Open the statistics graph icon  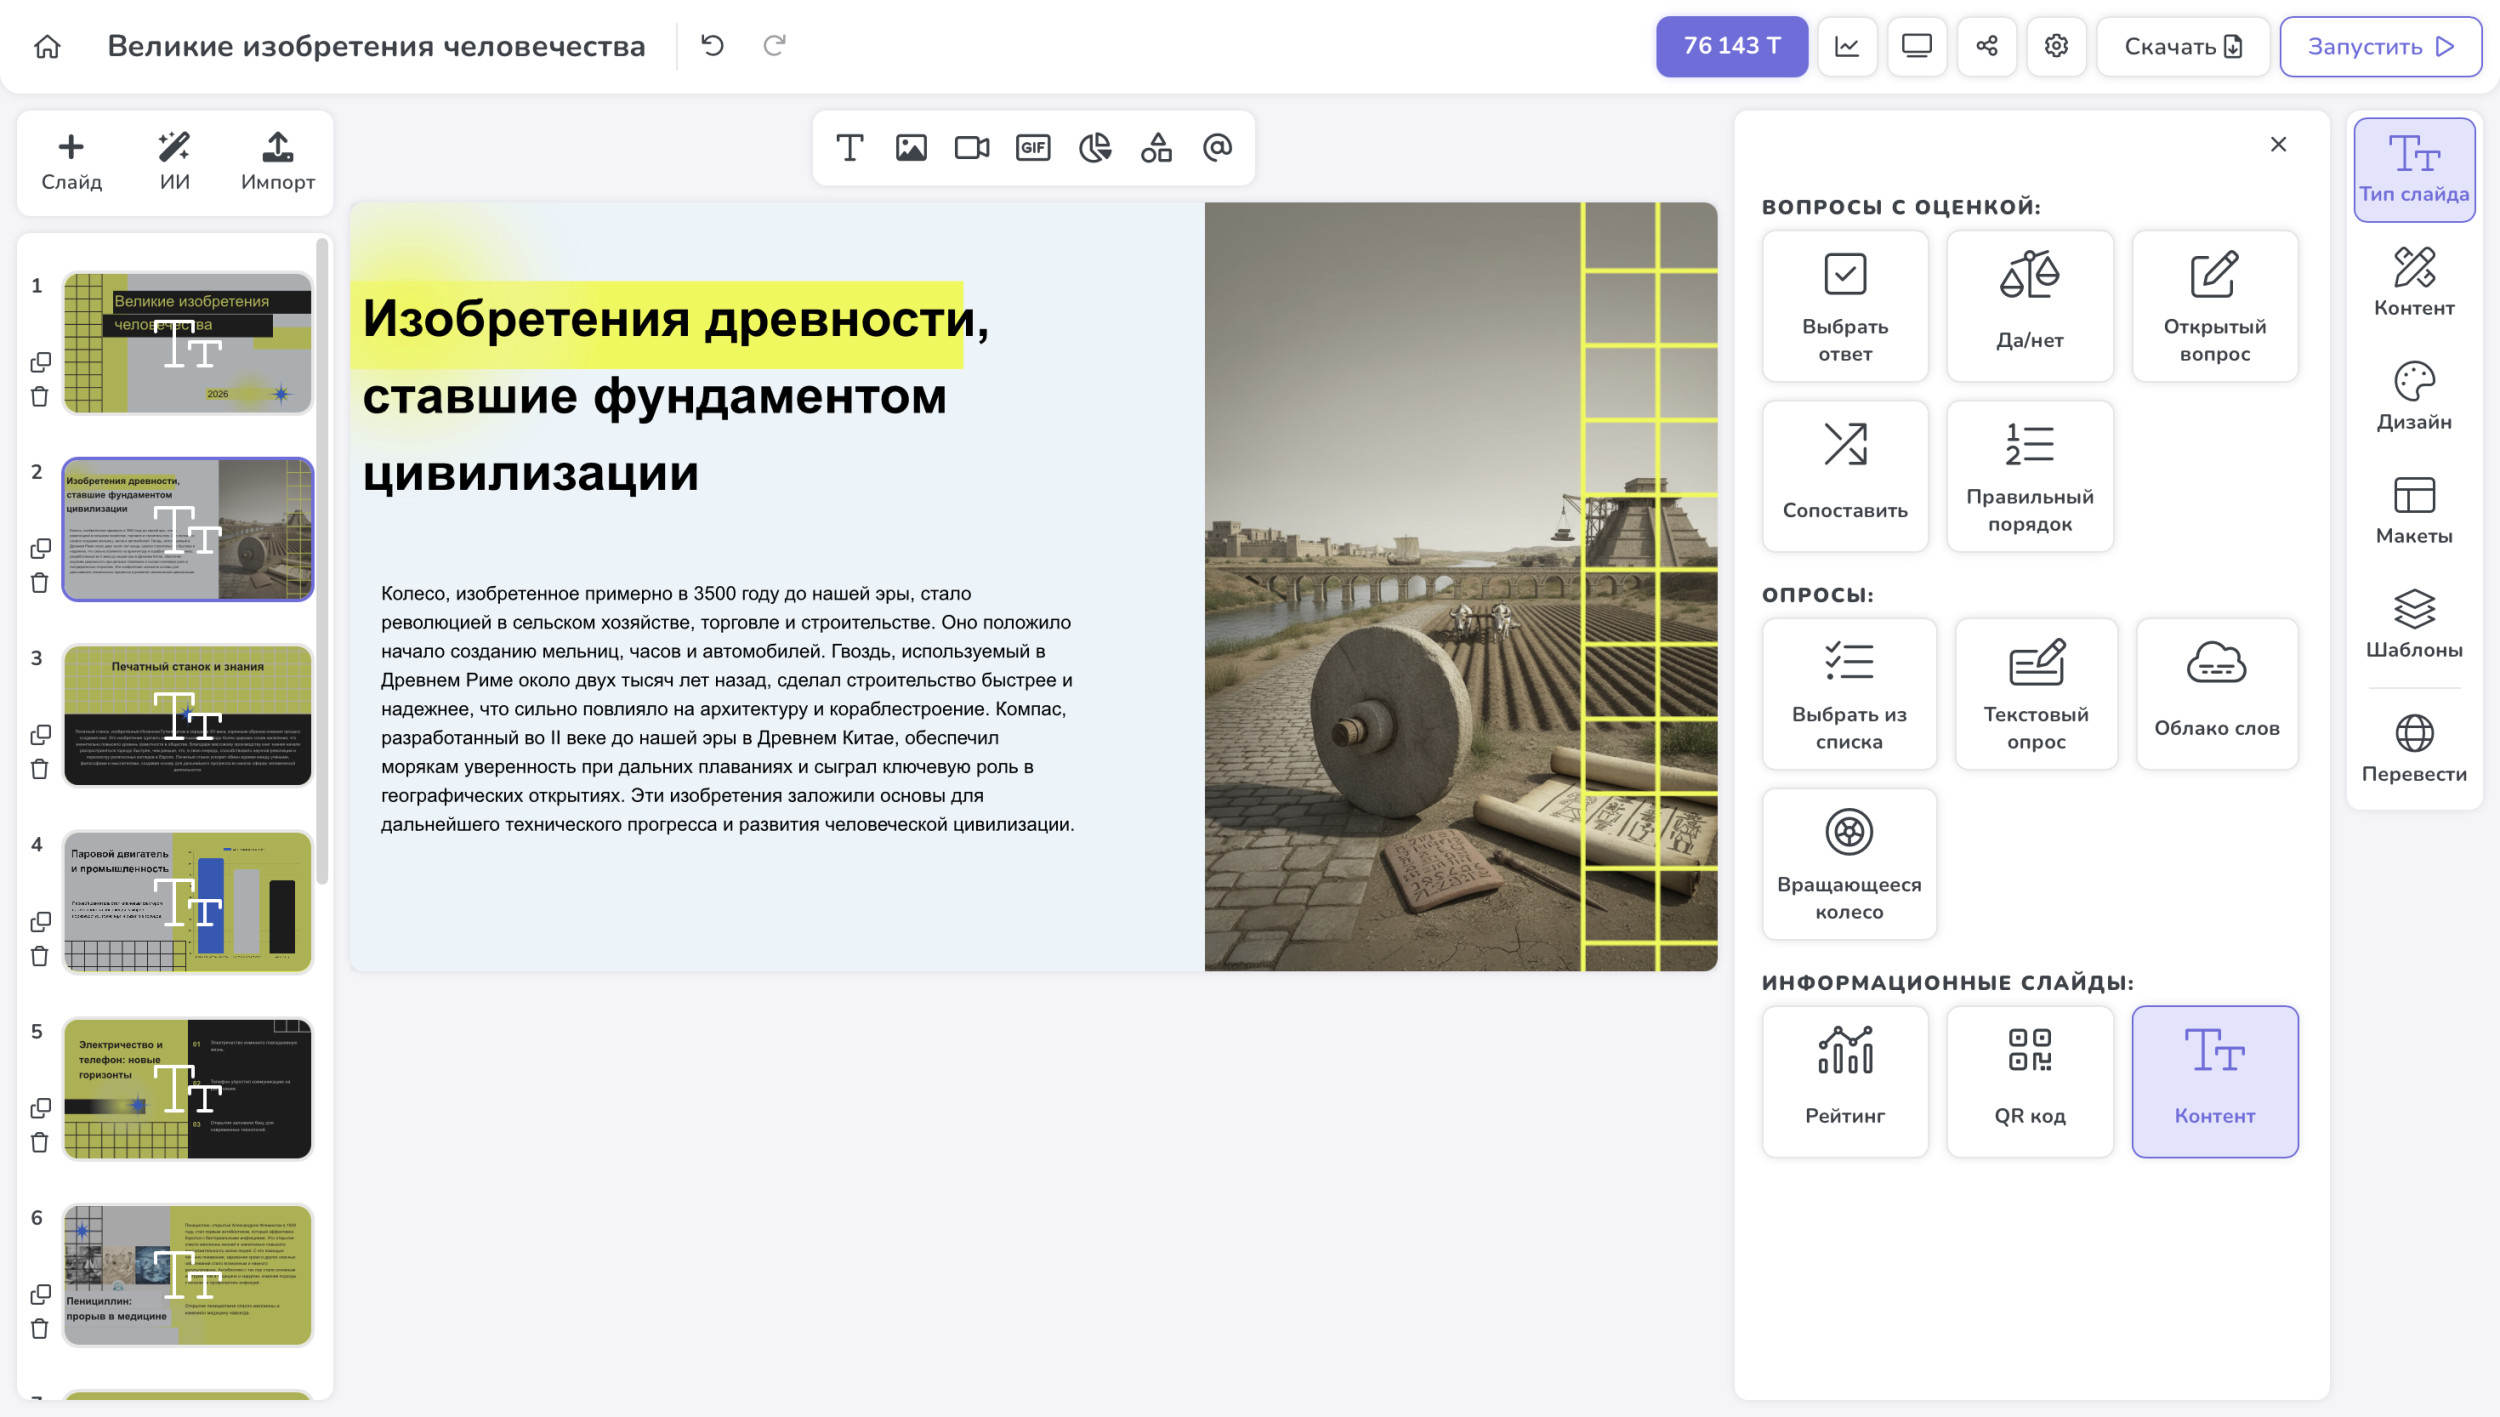pyautogui.click(x=1846, y=46)
